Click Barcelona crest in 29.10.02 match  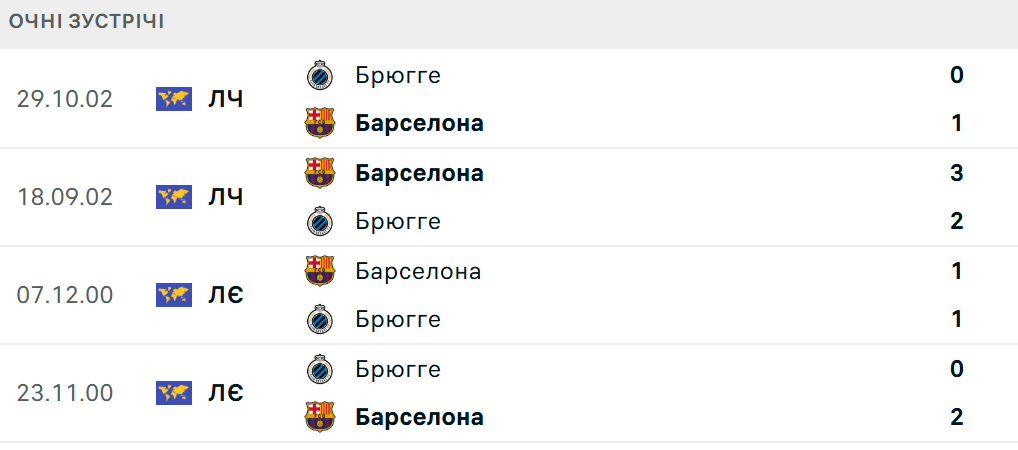pos(320,123)
